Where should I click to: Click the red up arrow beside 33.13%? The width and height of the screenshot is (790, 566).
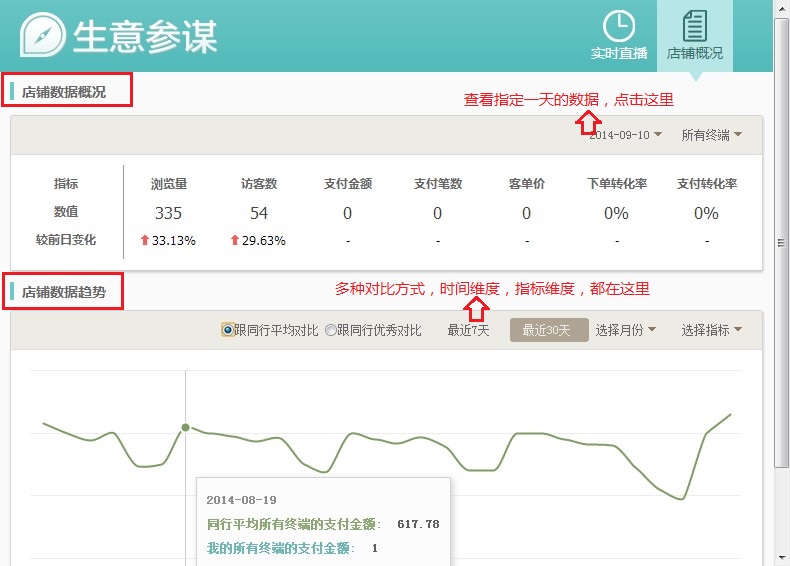[145, 240]
